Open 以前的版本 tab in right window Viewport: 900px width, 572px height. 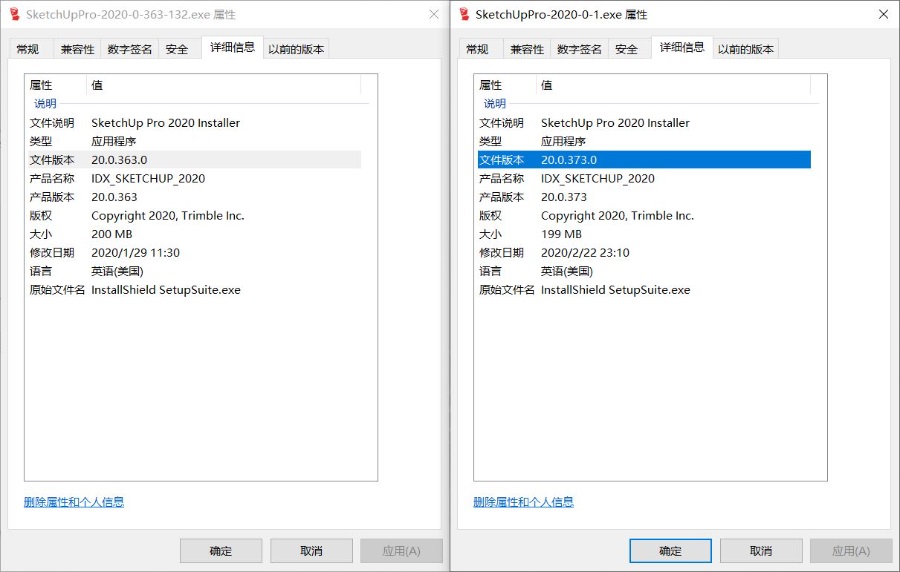tap(746, 49)
